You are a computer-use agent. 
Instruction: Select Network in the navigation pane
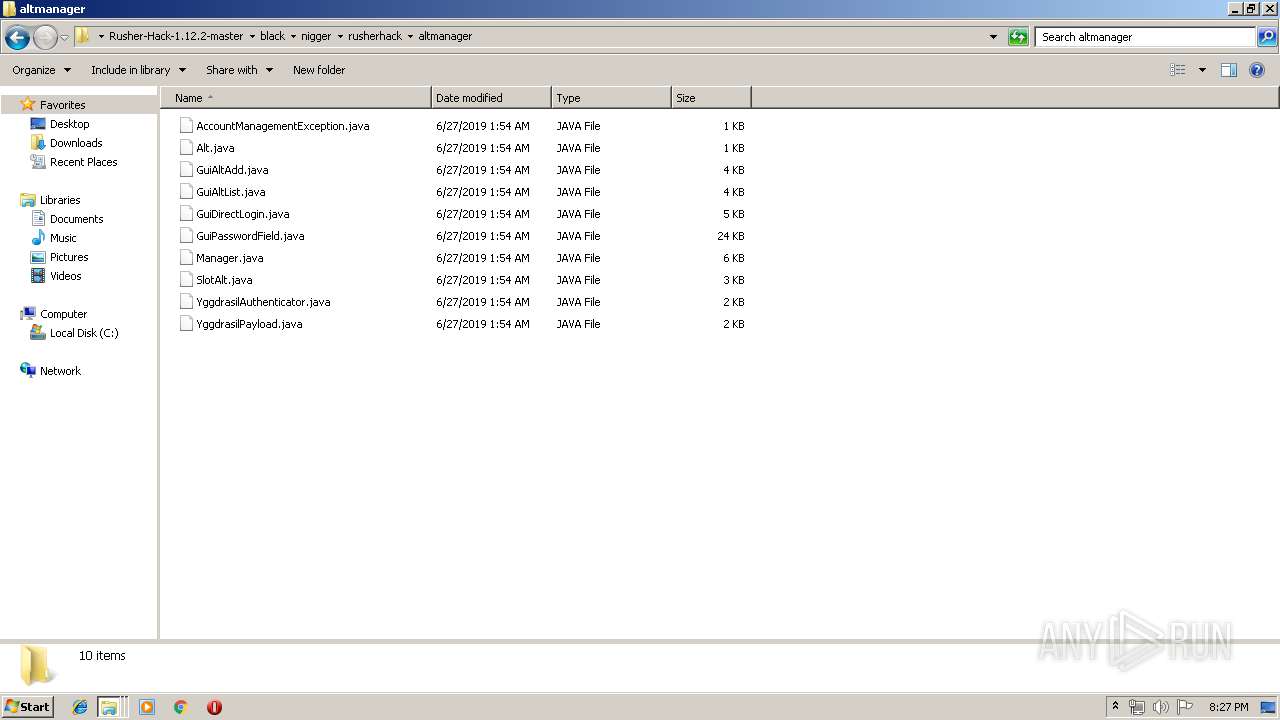60,371
